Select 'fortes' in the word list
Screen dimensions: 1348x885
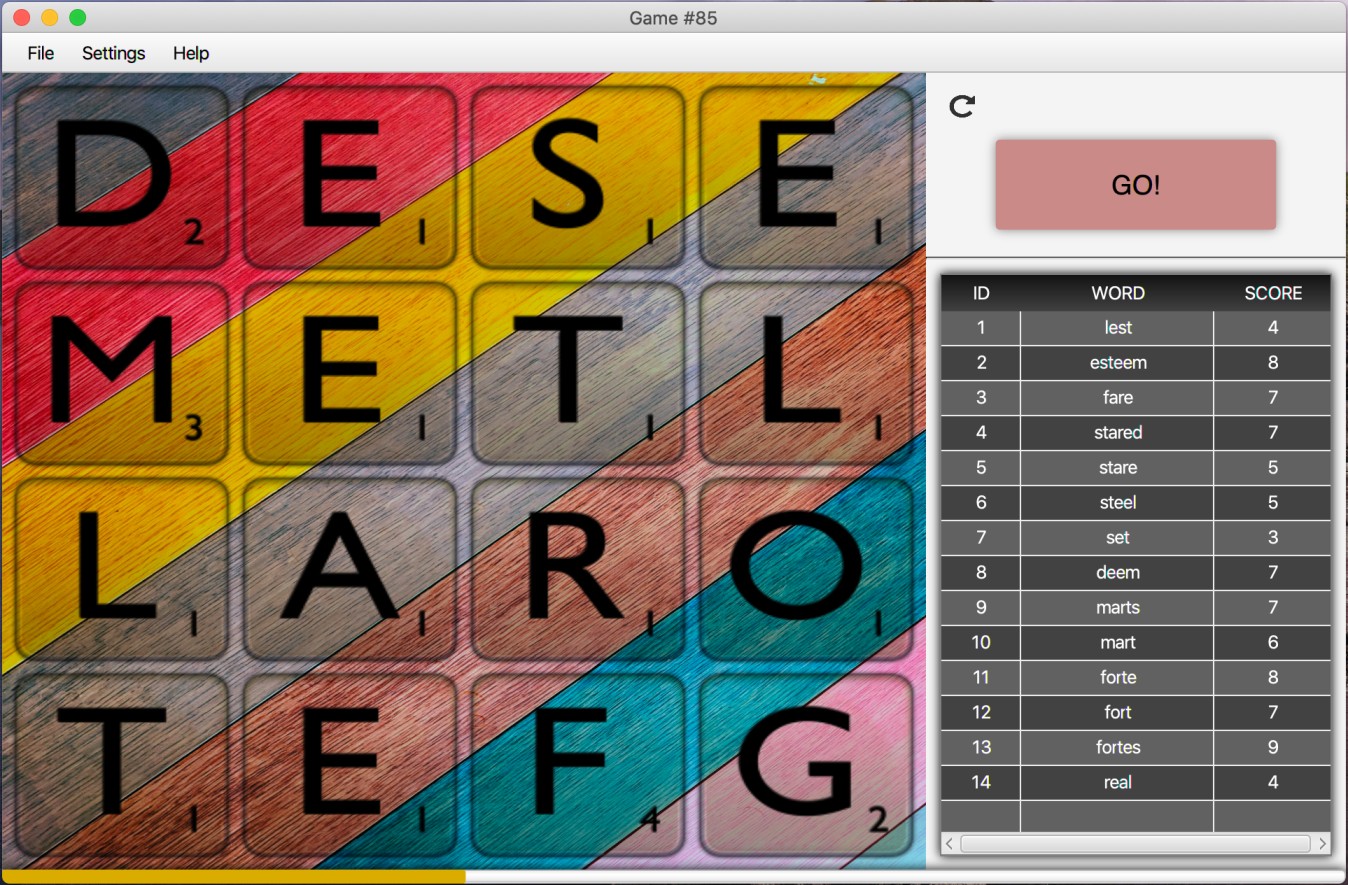(x=1117, y=747)
